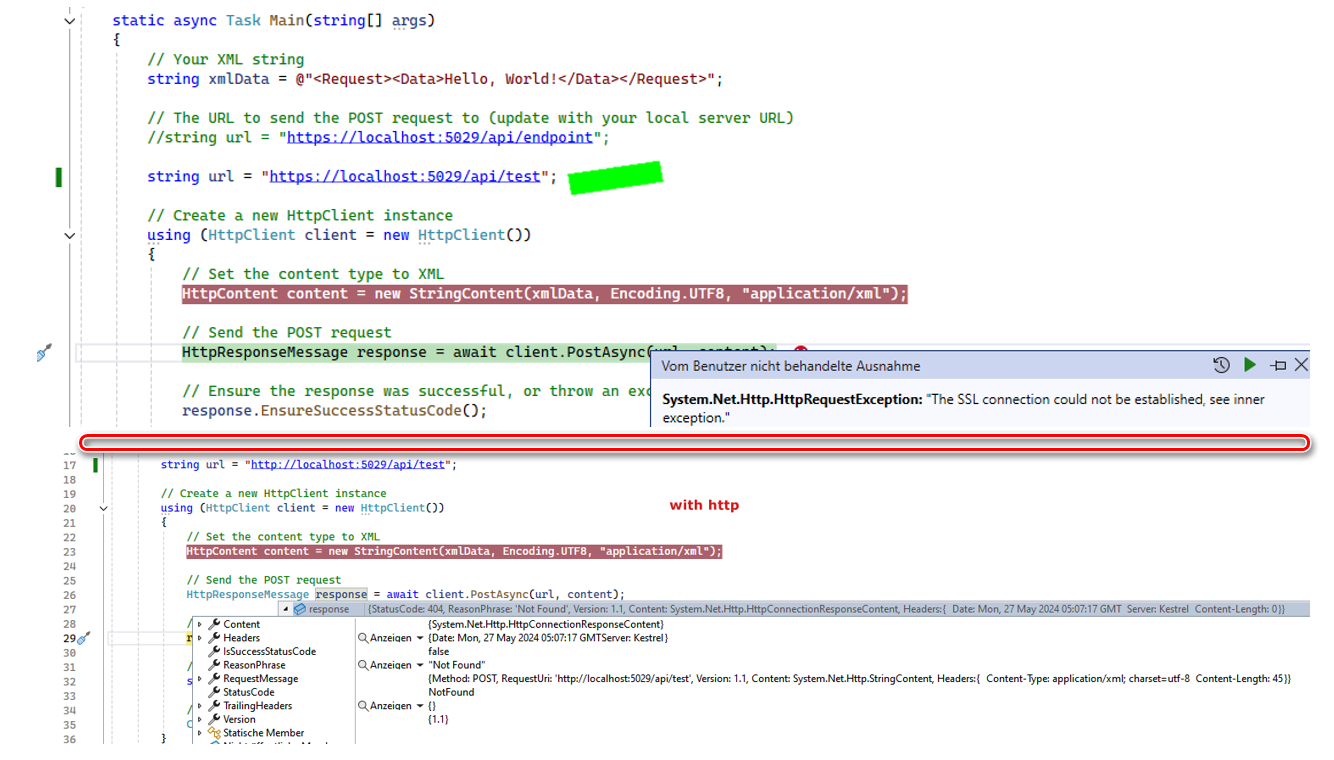The width and height of the screenshot is (1334, 760).
Task: Collapse the response datatip with its triangle
Action: pyautogui.click(x=286, y=609)
